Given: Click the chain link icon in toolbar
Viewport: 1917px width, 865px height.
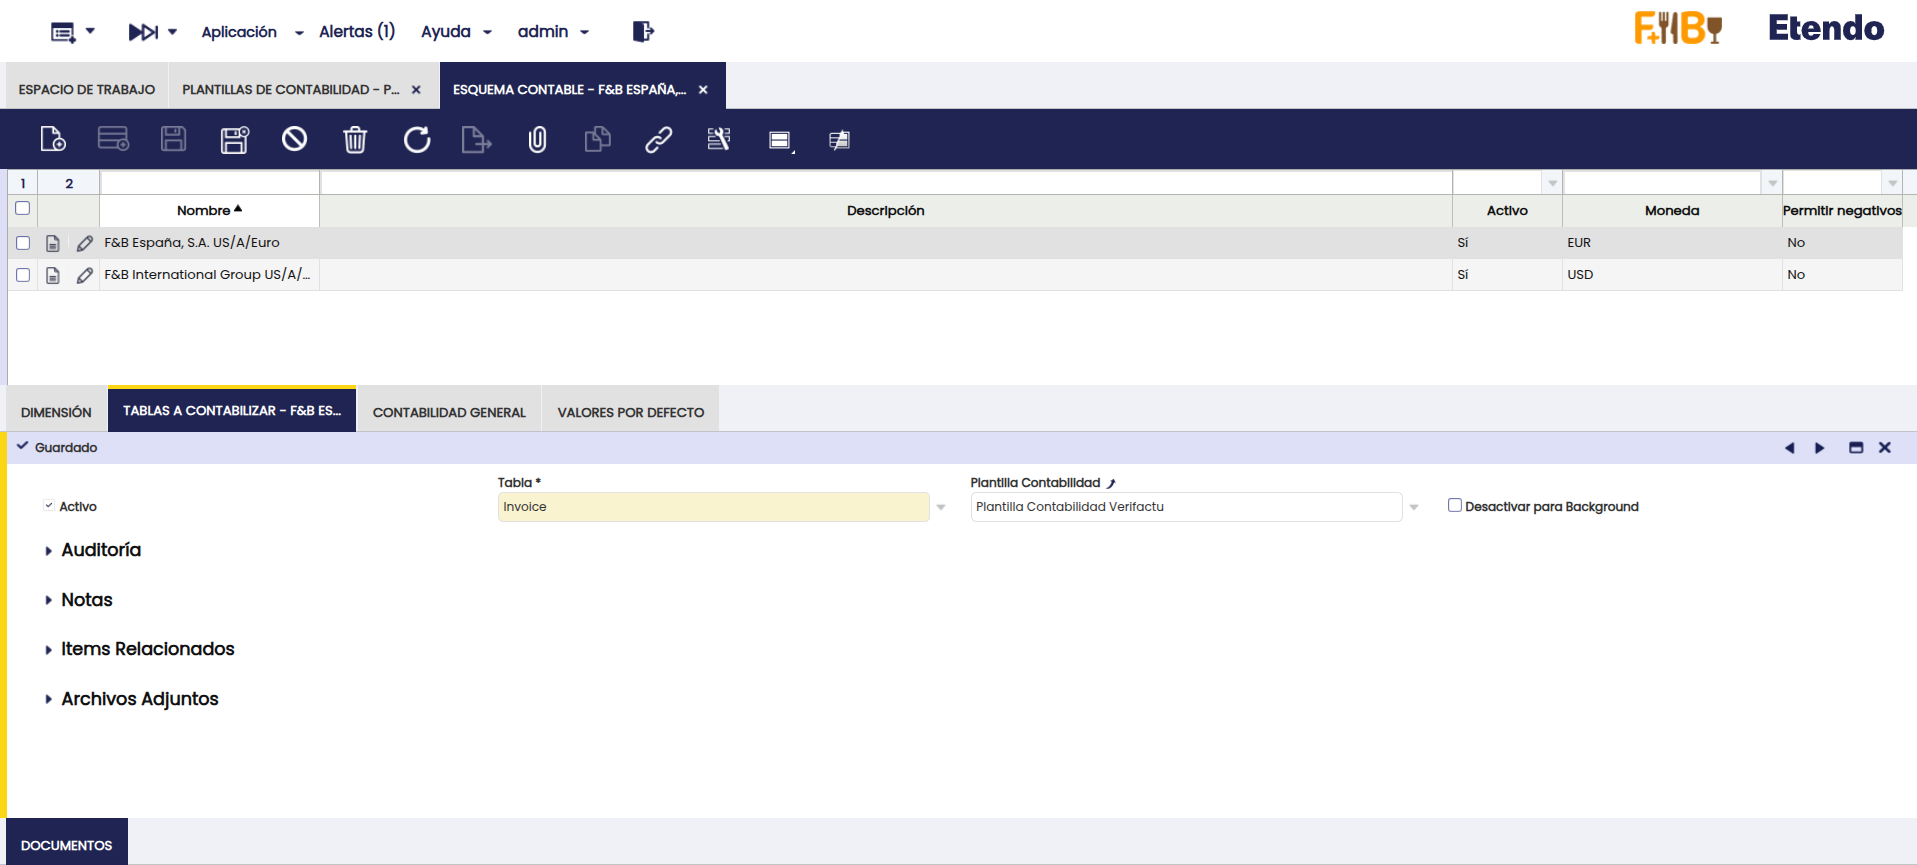Looking at the screenshot, I should 658,139.
